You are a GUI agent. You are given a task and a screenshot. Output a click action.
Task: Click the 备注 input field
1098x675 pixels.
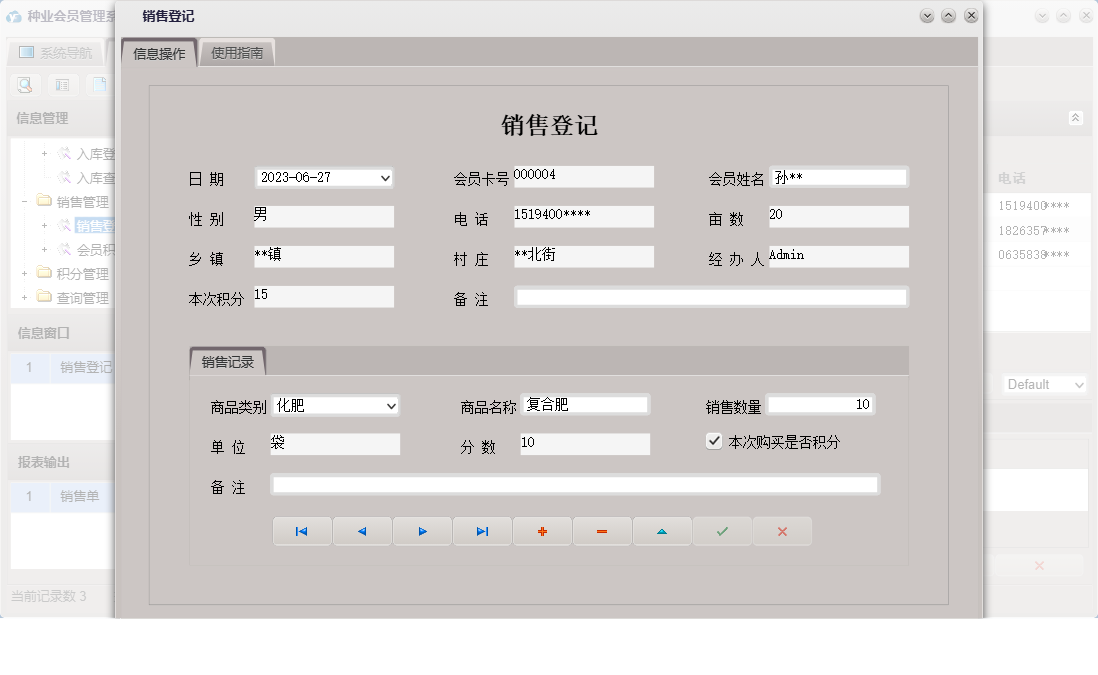710,296
